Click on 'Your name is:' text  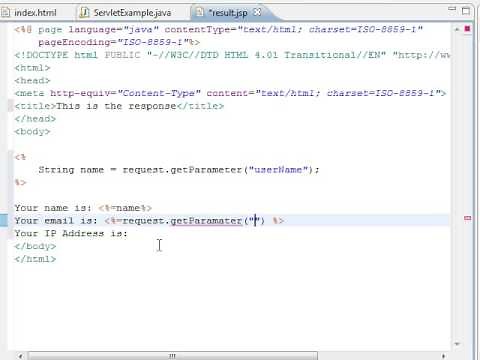click(53, 208)
